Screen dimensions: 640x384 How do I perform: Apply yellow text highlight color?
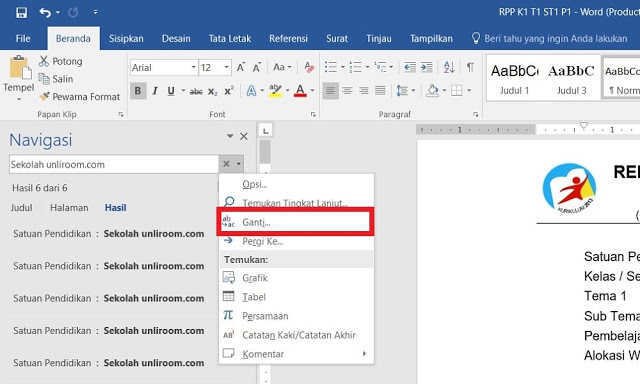tap(276, 91)
